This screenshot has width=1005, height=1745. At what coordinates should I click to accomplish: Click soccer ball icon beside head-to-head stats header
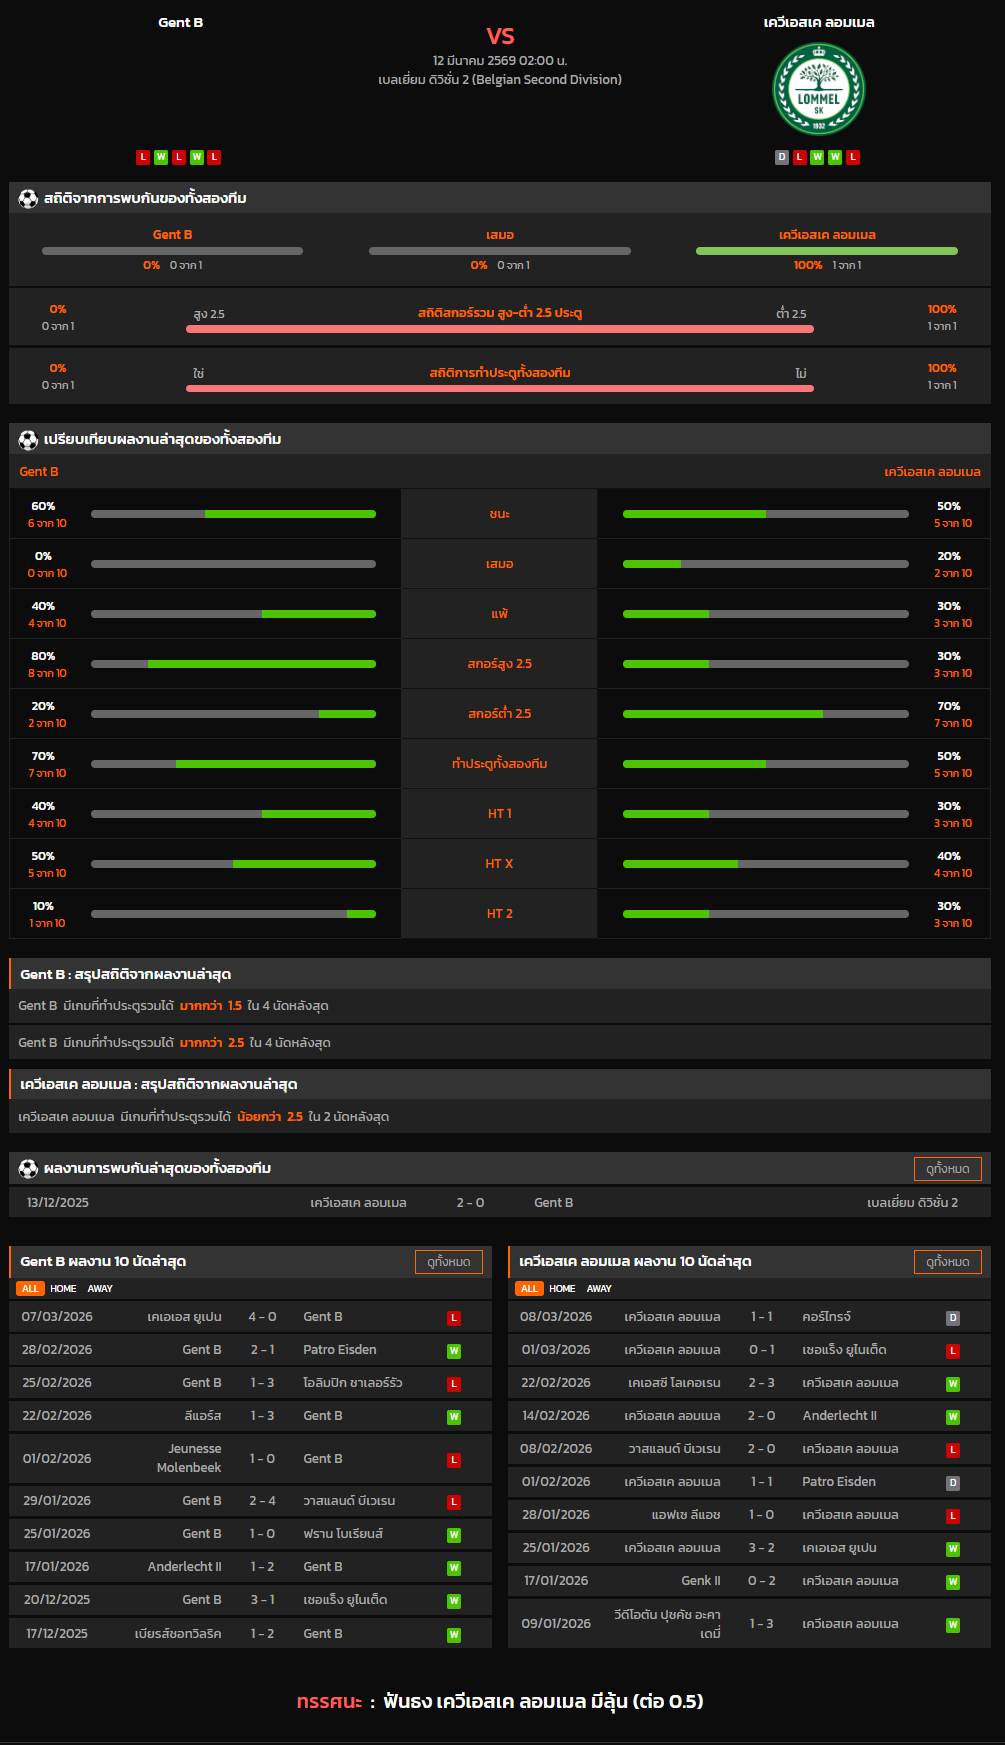pos(28,198)
